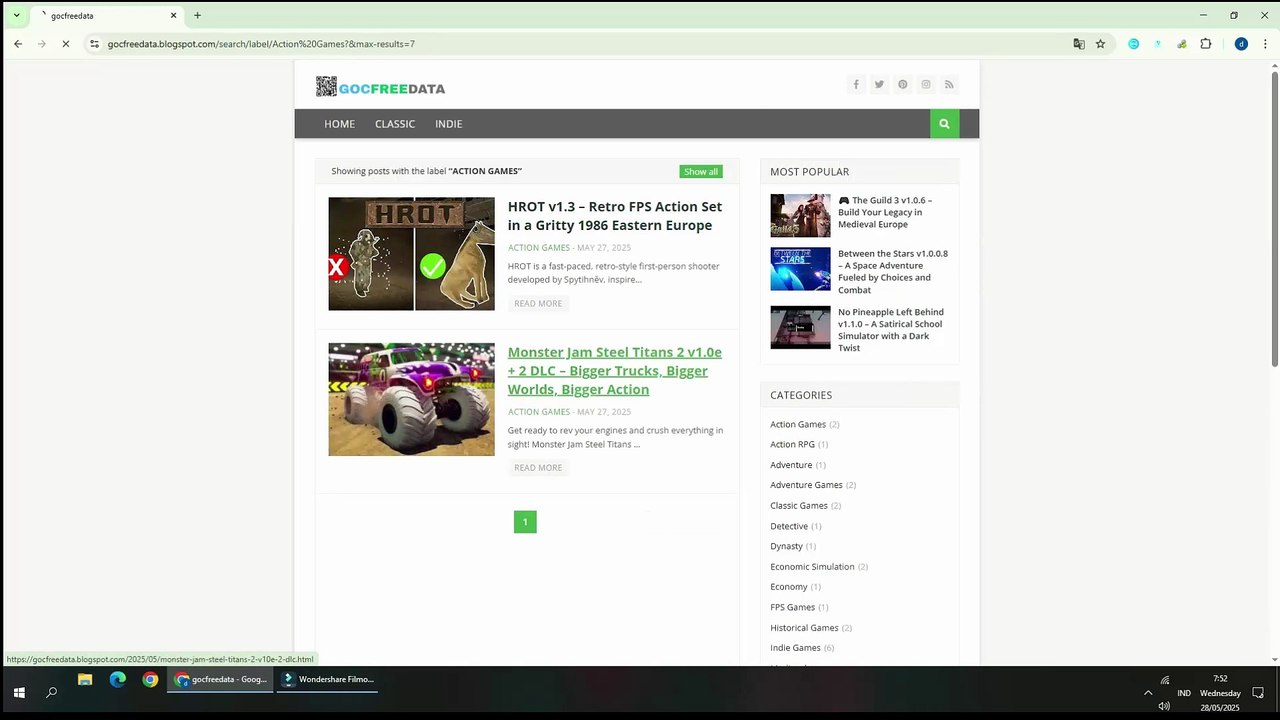Open The Guild 3 popular post thumbnail
This screenshot has height=720, width=1280.
point(800,215)
